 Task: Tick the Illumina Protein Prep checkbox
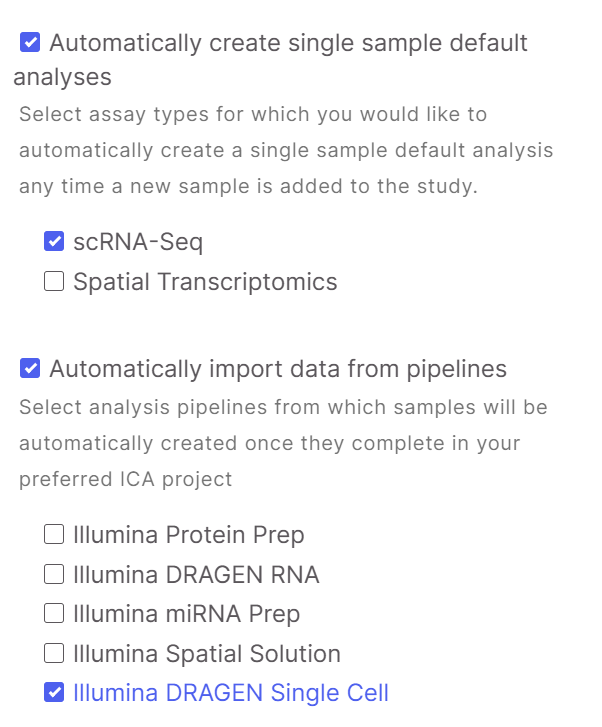[54, 535]
